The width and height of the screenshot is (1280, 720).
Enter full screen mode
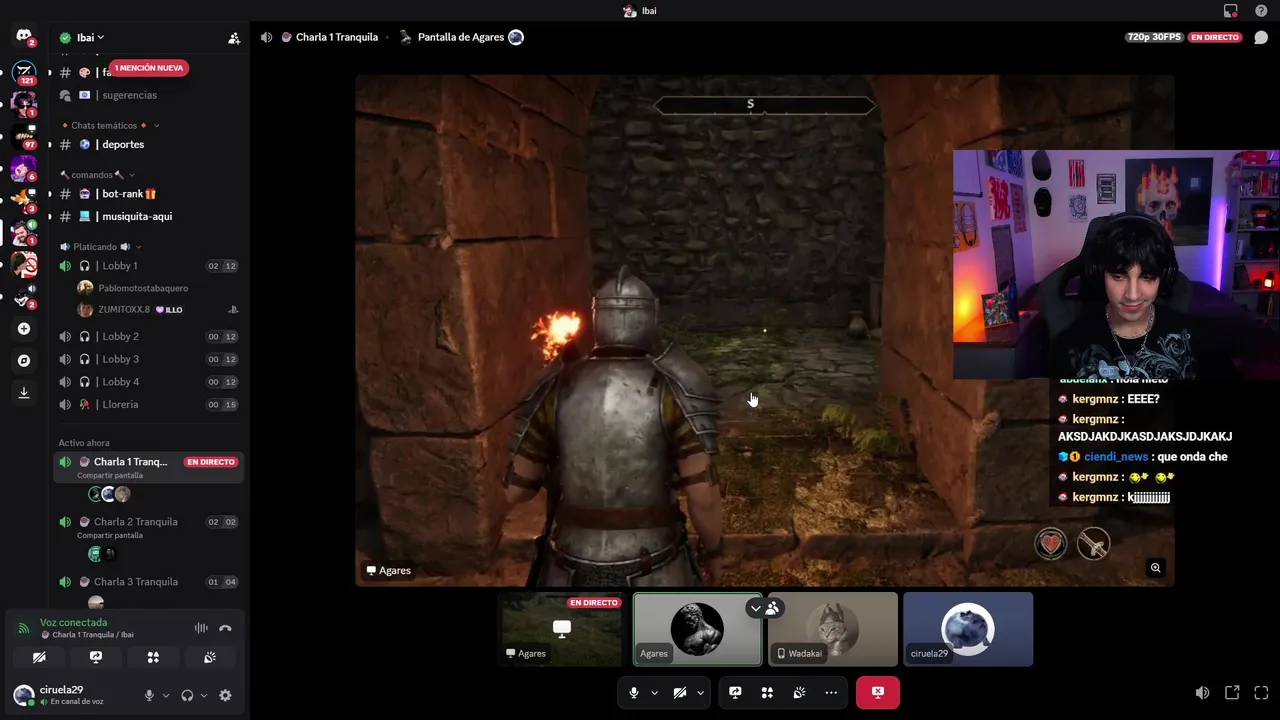[x=1261, y=692]
